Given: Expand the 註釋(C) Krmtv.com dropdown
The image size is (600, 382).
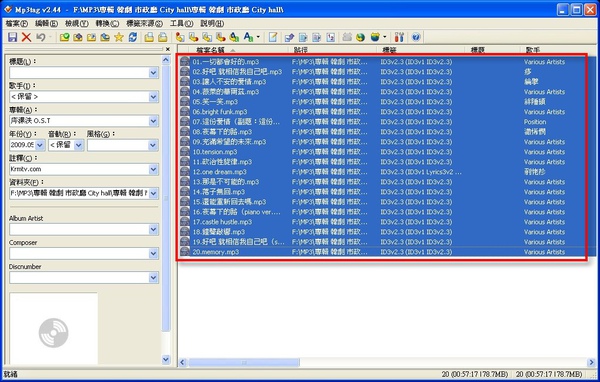Looking at the screenshot, I should pos(153,169).
